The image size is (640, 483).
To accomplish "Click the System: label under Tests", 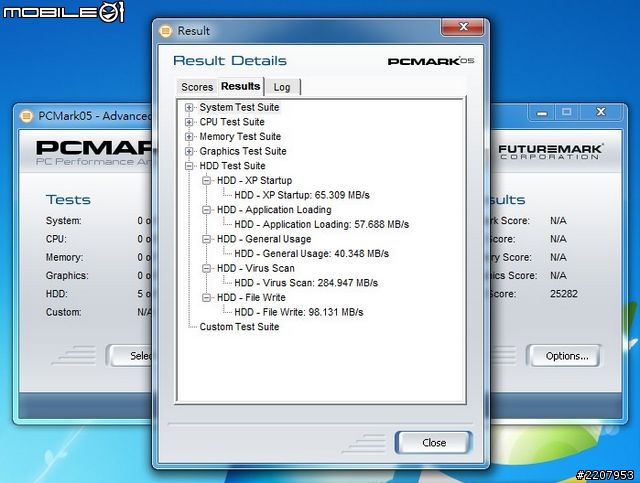I will tap(64, 221).
